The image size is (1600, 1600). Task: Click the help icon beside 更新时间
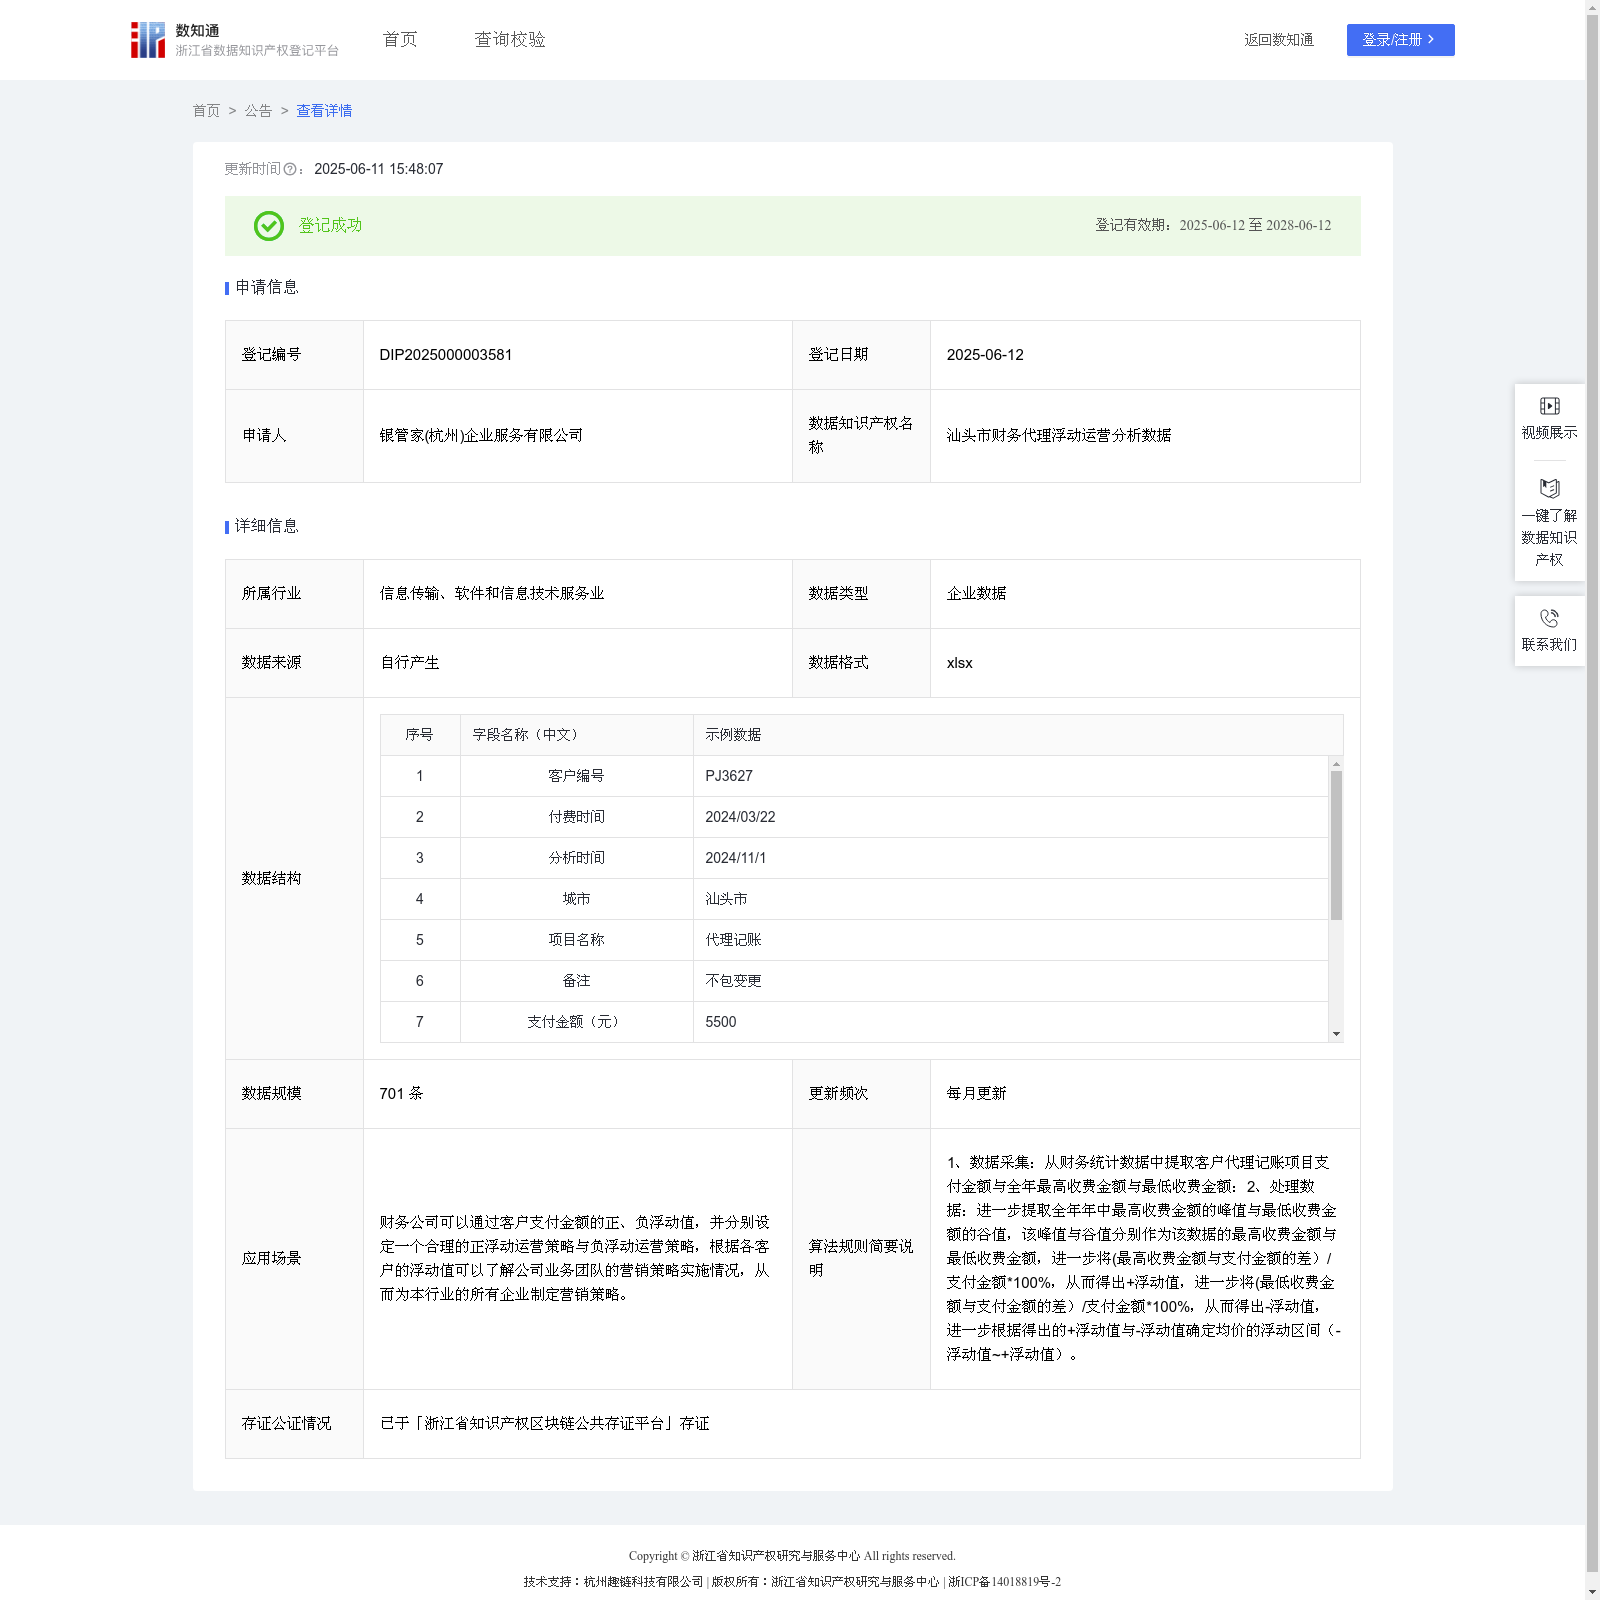coord(290,170)
